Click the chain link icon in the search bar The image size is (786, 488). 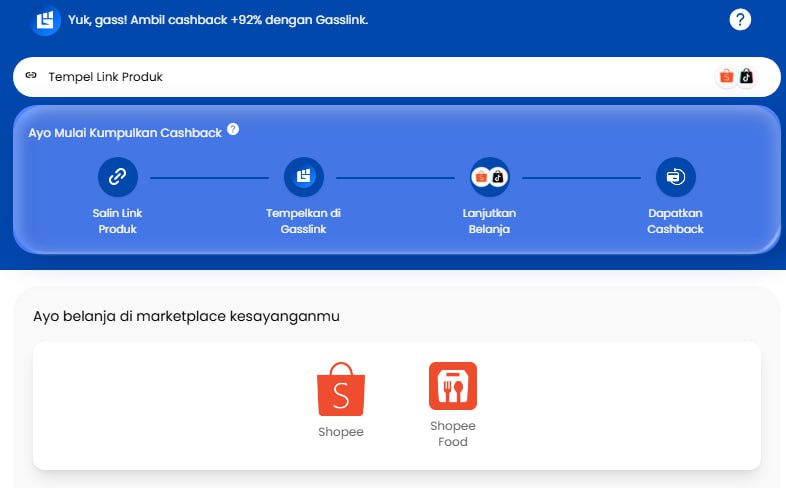pos(31,76)
